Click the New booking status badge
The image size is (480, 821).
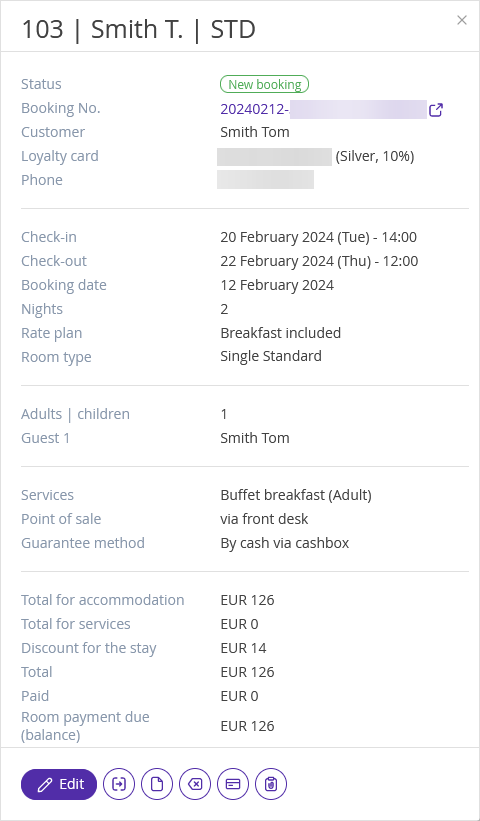click(264, 84)
